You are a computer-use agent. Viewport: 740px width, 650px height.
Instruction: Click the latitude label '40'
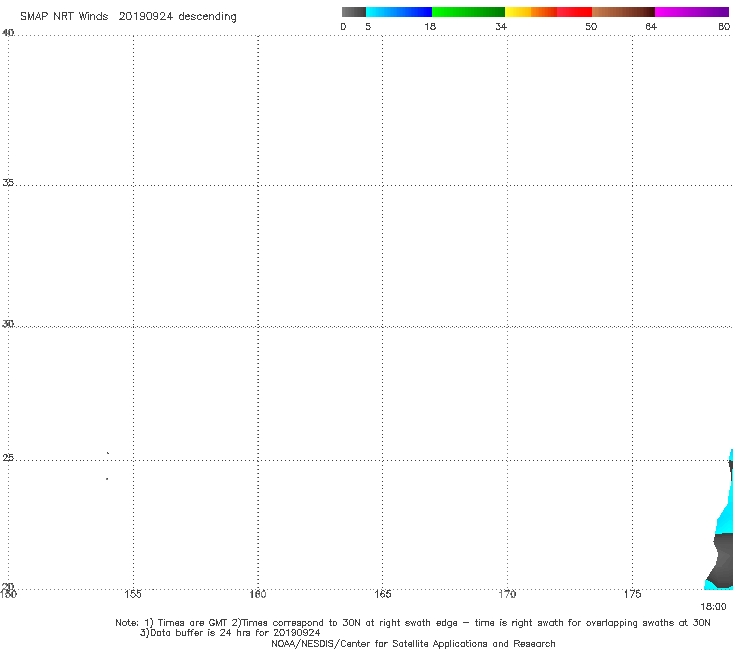(x=8, y=32)
